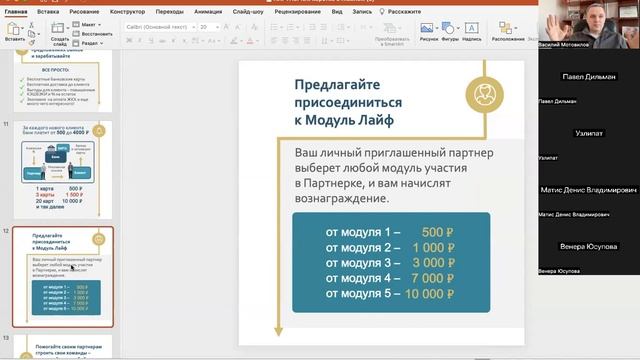Screen dimensions: 640x360
Task: Click the clear formatting icon
Action: (x=254, y=27)
